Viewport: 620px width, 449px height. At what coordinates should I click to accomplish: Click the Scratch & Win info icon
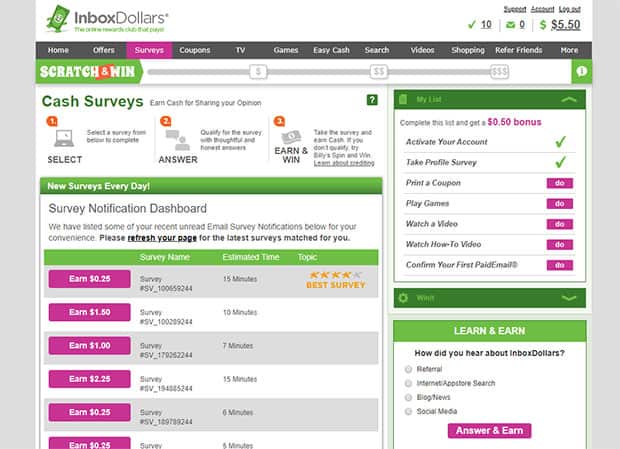(582, 71)
